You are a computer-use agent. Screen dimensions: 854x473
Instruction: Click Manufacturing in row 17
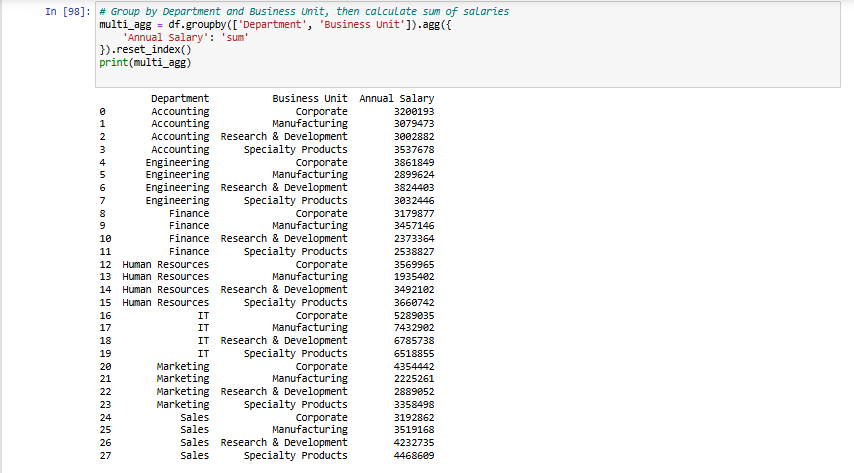point(310,328)
